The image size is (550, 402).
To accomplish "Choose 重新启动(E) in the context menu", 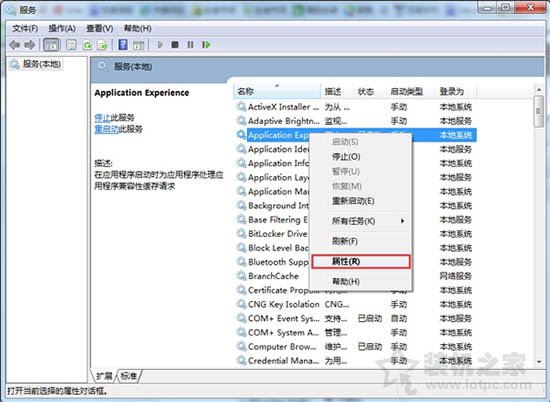I will click(360, 201).
